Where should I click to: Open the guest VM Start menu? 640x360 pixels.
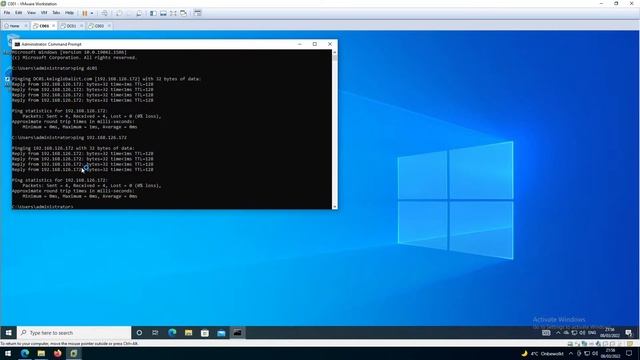pyautogui.click(x=8, y=333)
